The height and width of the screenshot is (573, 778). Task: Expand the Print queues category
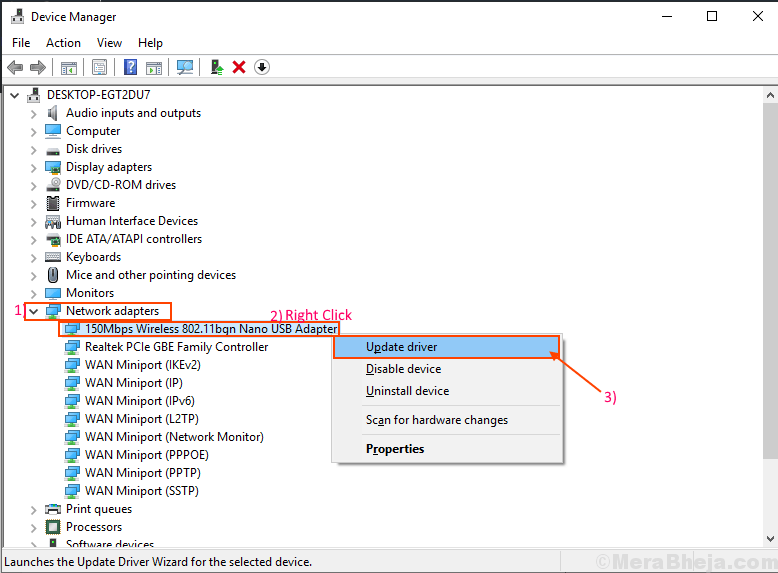[x=34, y=509]
